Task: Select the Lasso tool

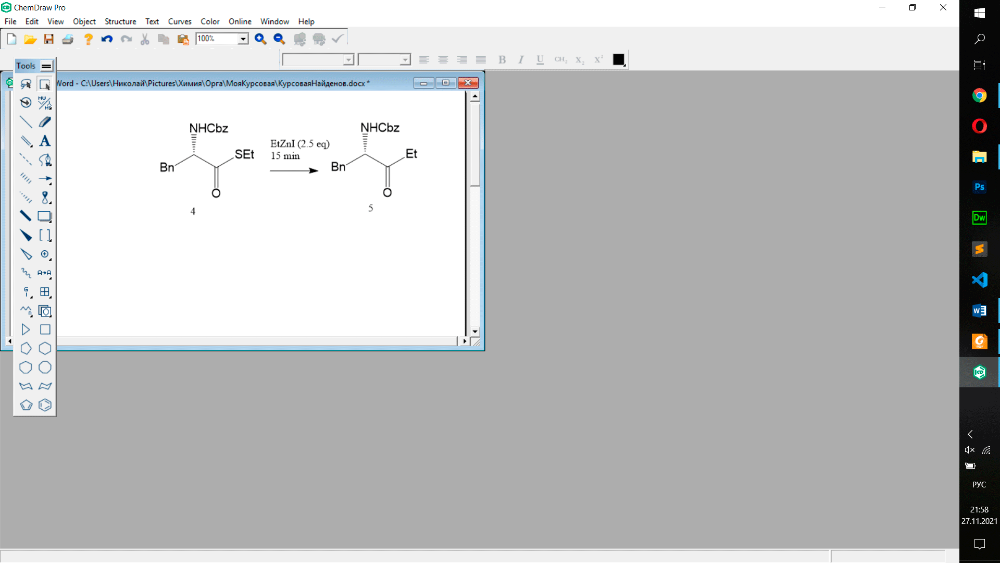Action: pos(26,84)
